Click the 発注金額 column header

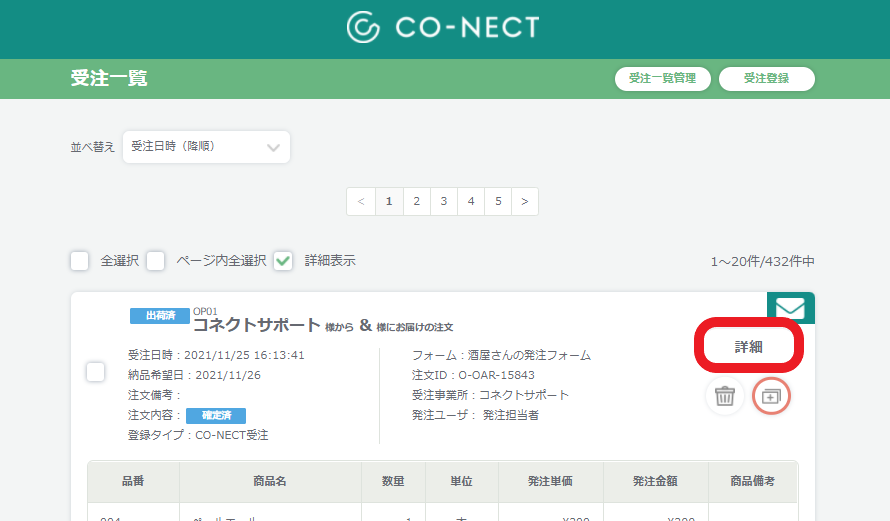[x=656, y=481]
